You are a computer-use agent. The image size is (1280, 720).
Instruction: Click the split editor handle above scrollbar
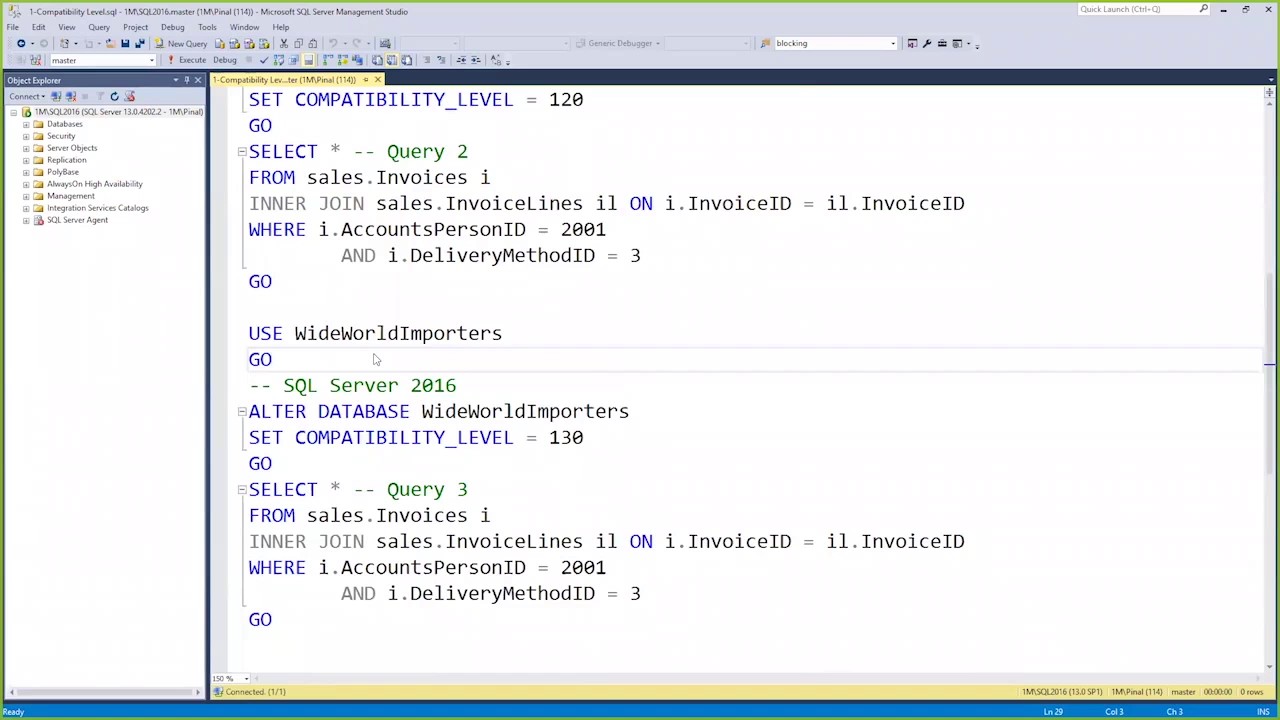(x=1269, y=93)
